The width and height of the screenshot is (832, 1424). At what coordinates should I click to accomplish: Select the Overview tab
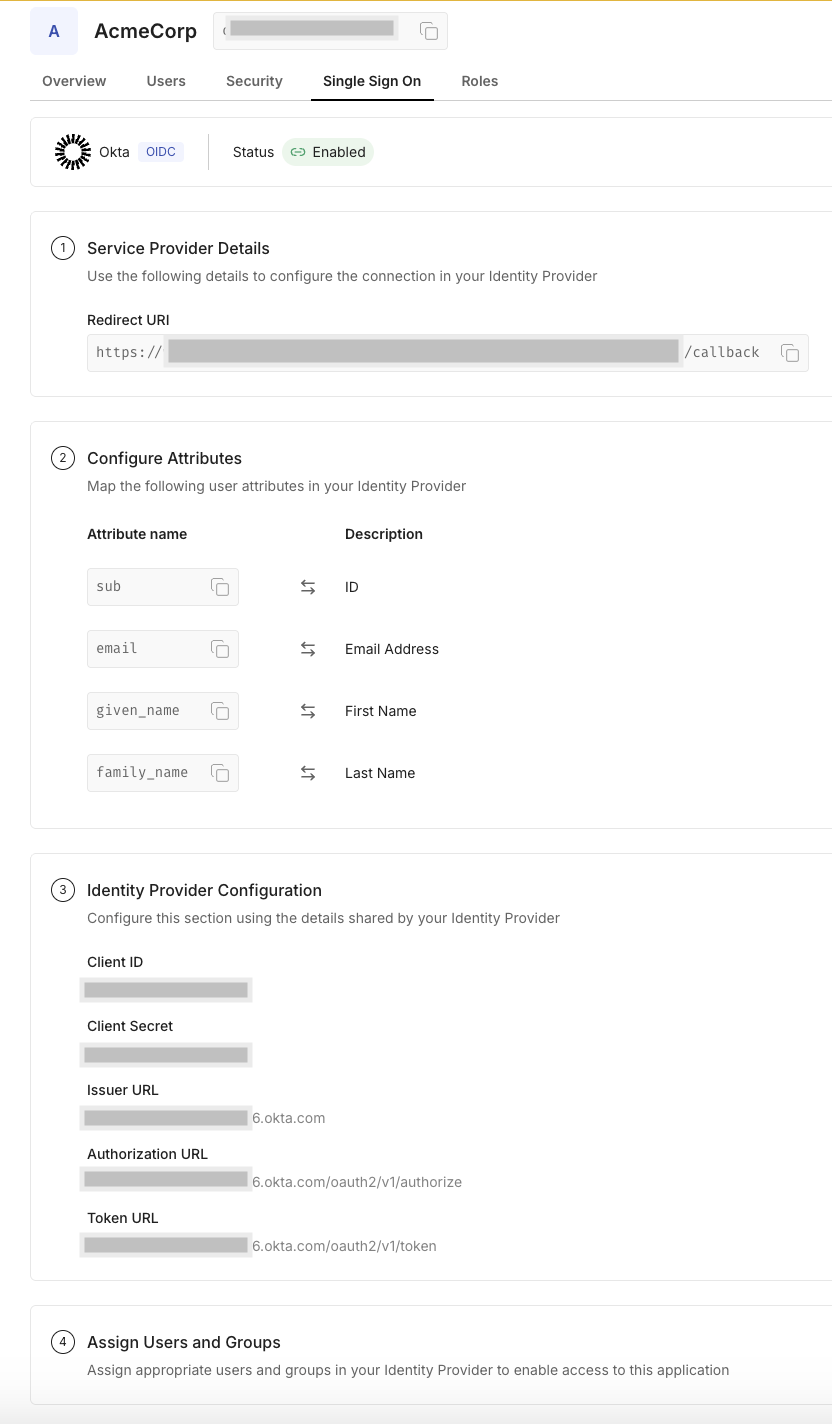click(x=74, y=81)
